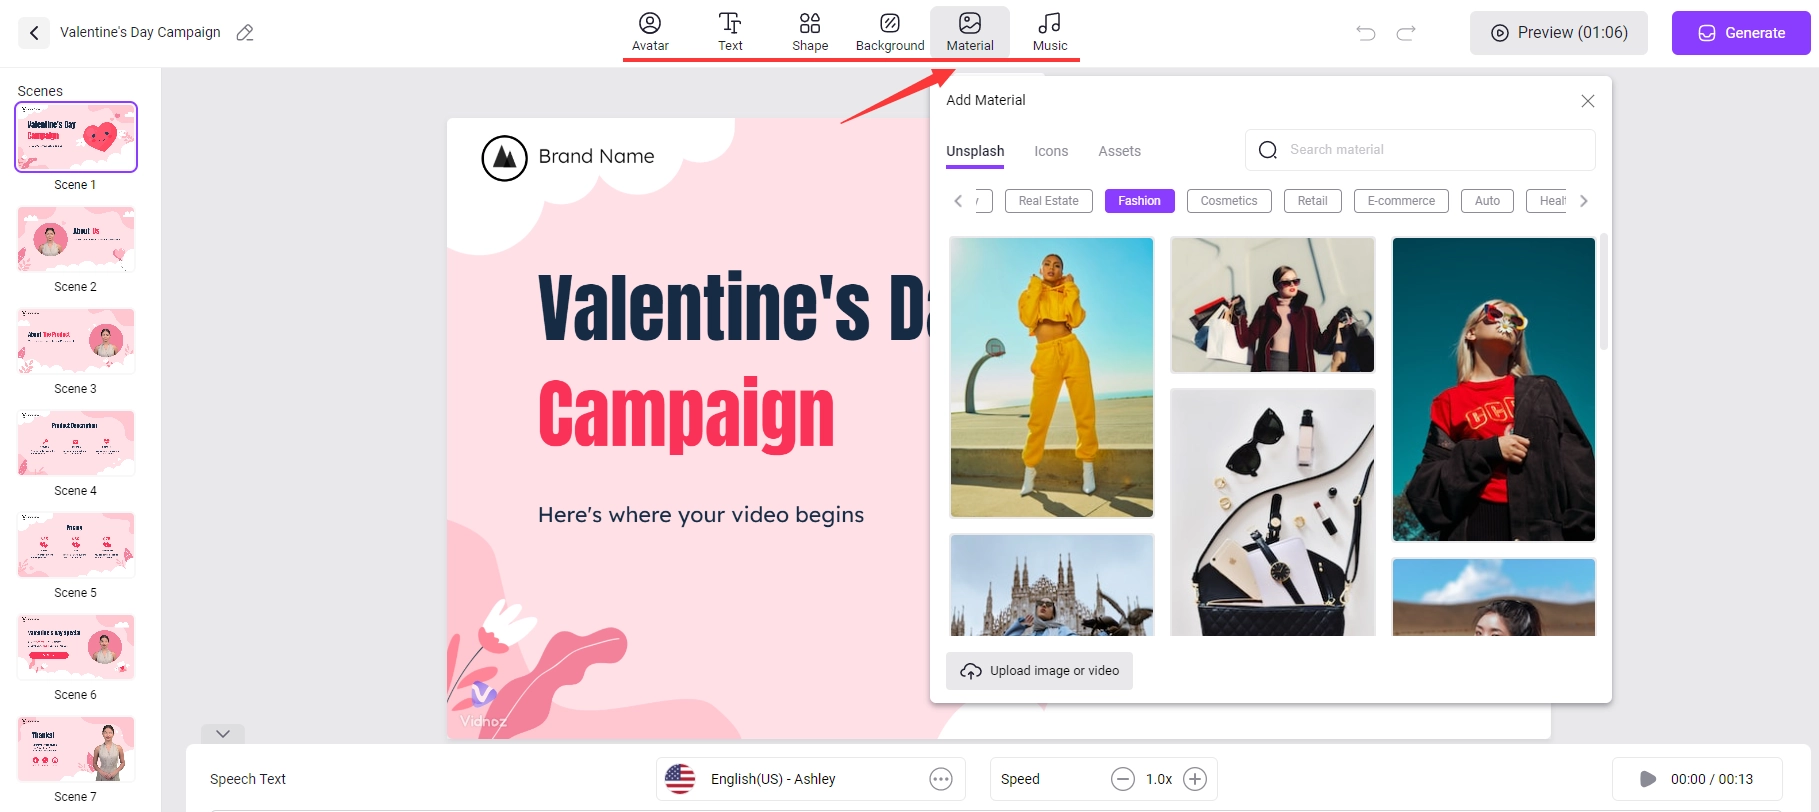Open the English(US) - Ashley voice selector
The width and height of the screenshot is (1819, 812).
pyautogui.click(x=810, y=779)
